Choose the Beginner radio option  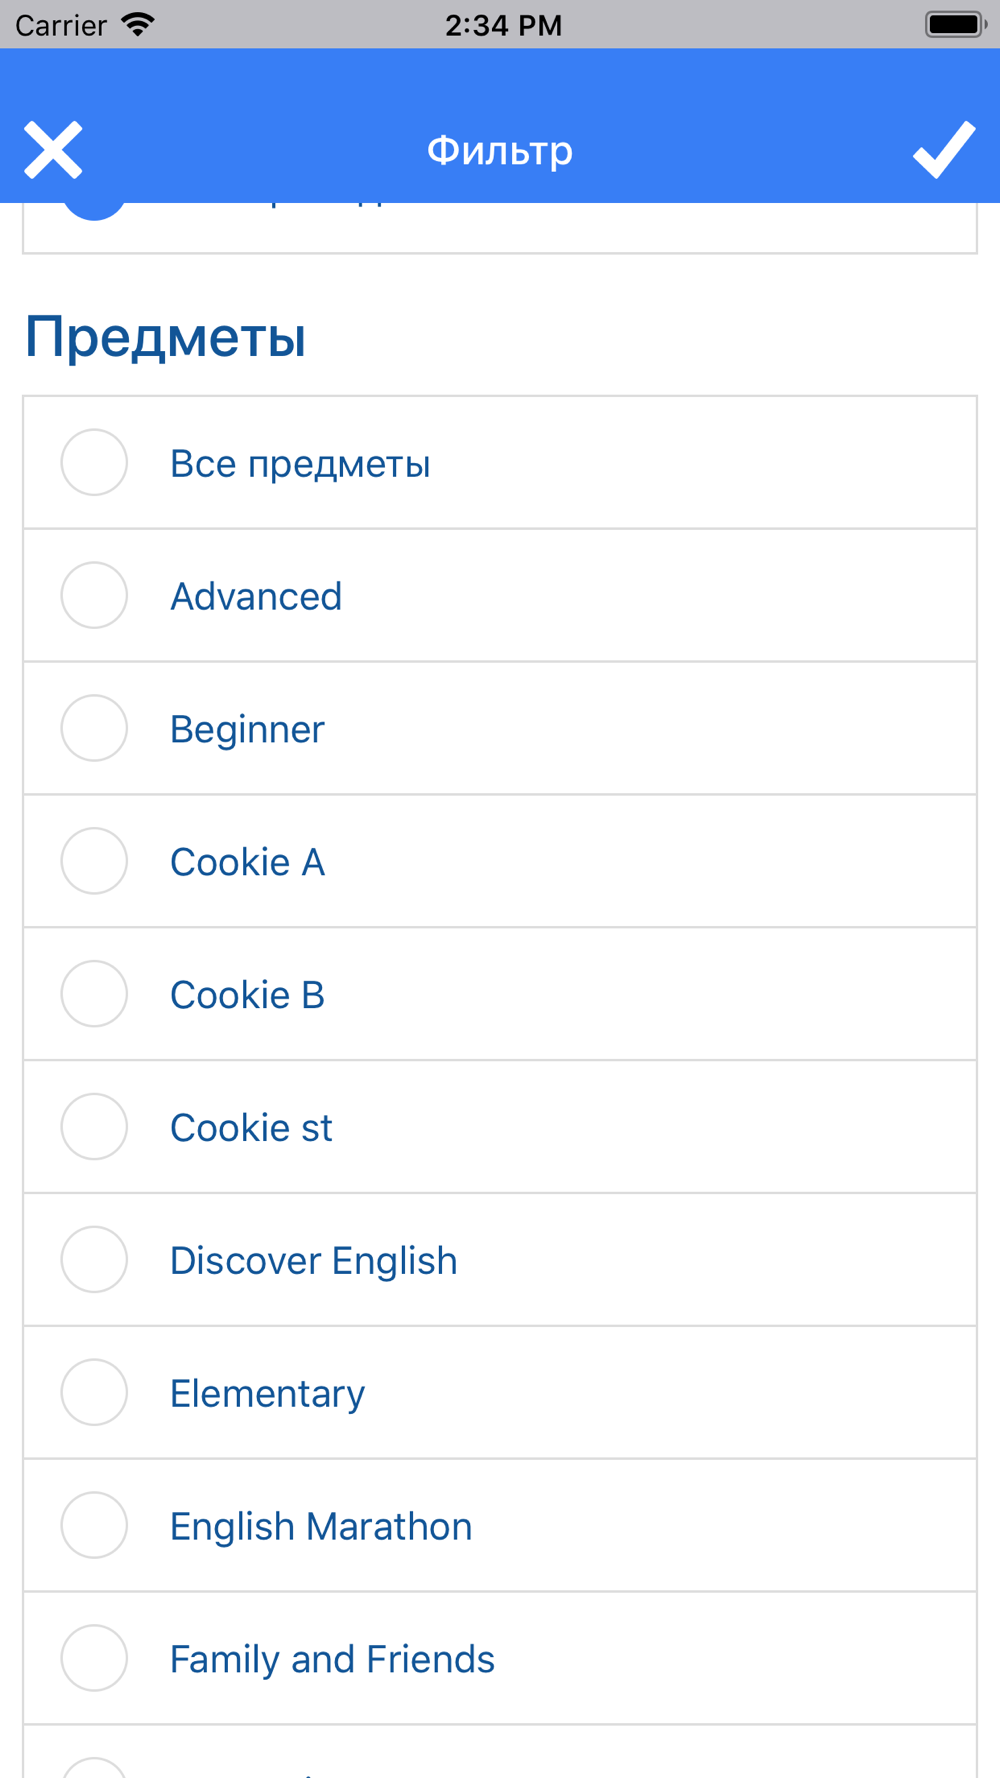coord(94,728)
